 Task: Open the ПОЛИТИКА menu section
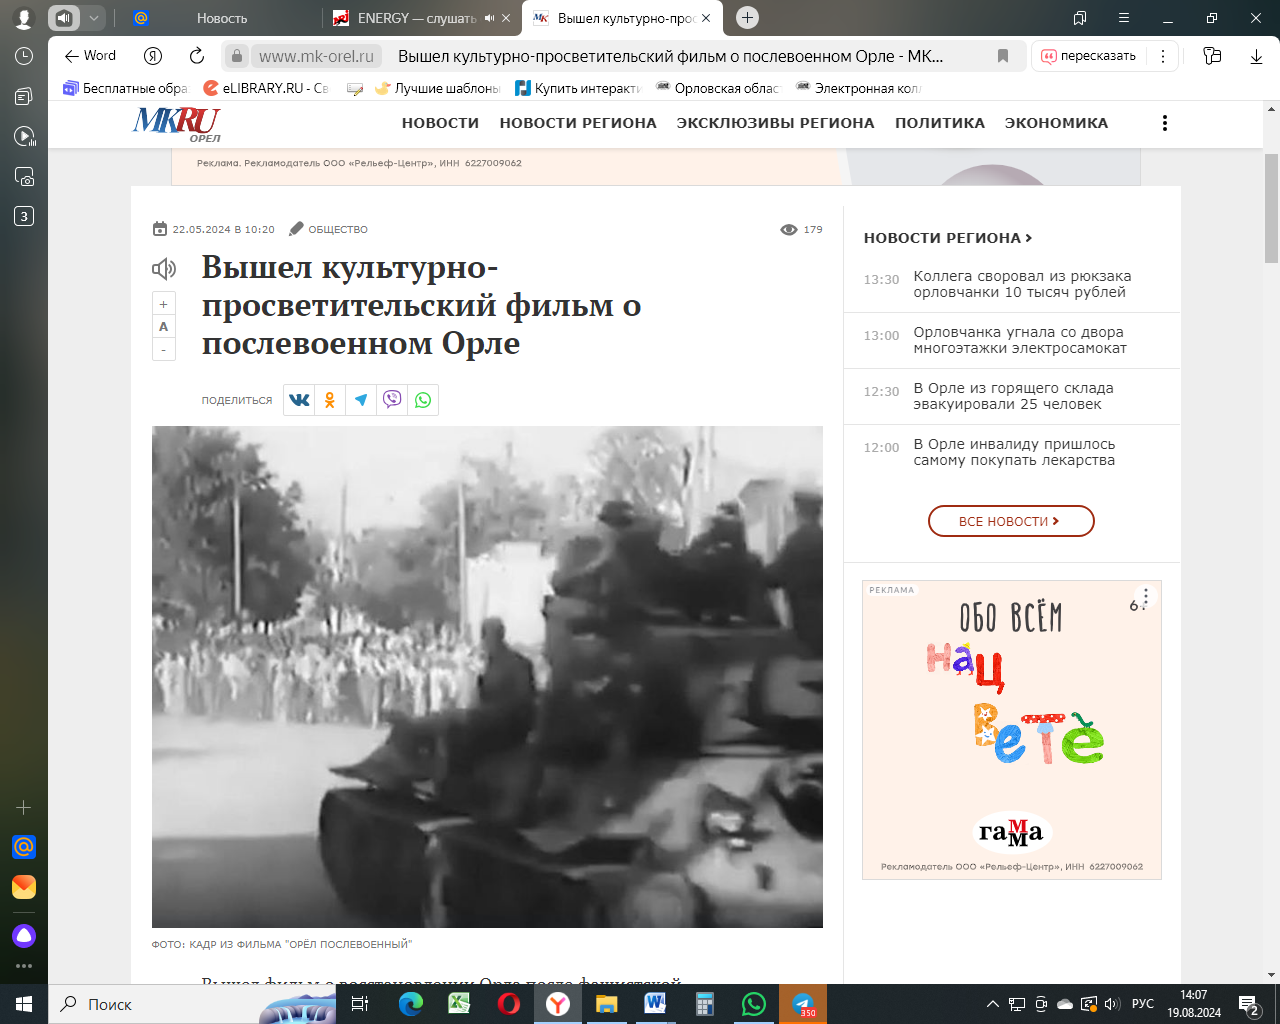(939, 123)
